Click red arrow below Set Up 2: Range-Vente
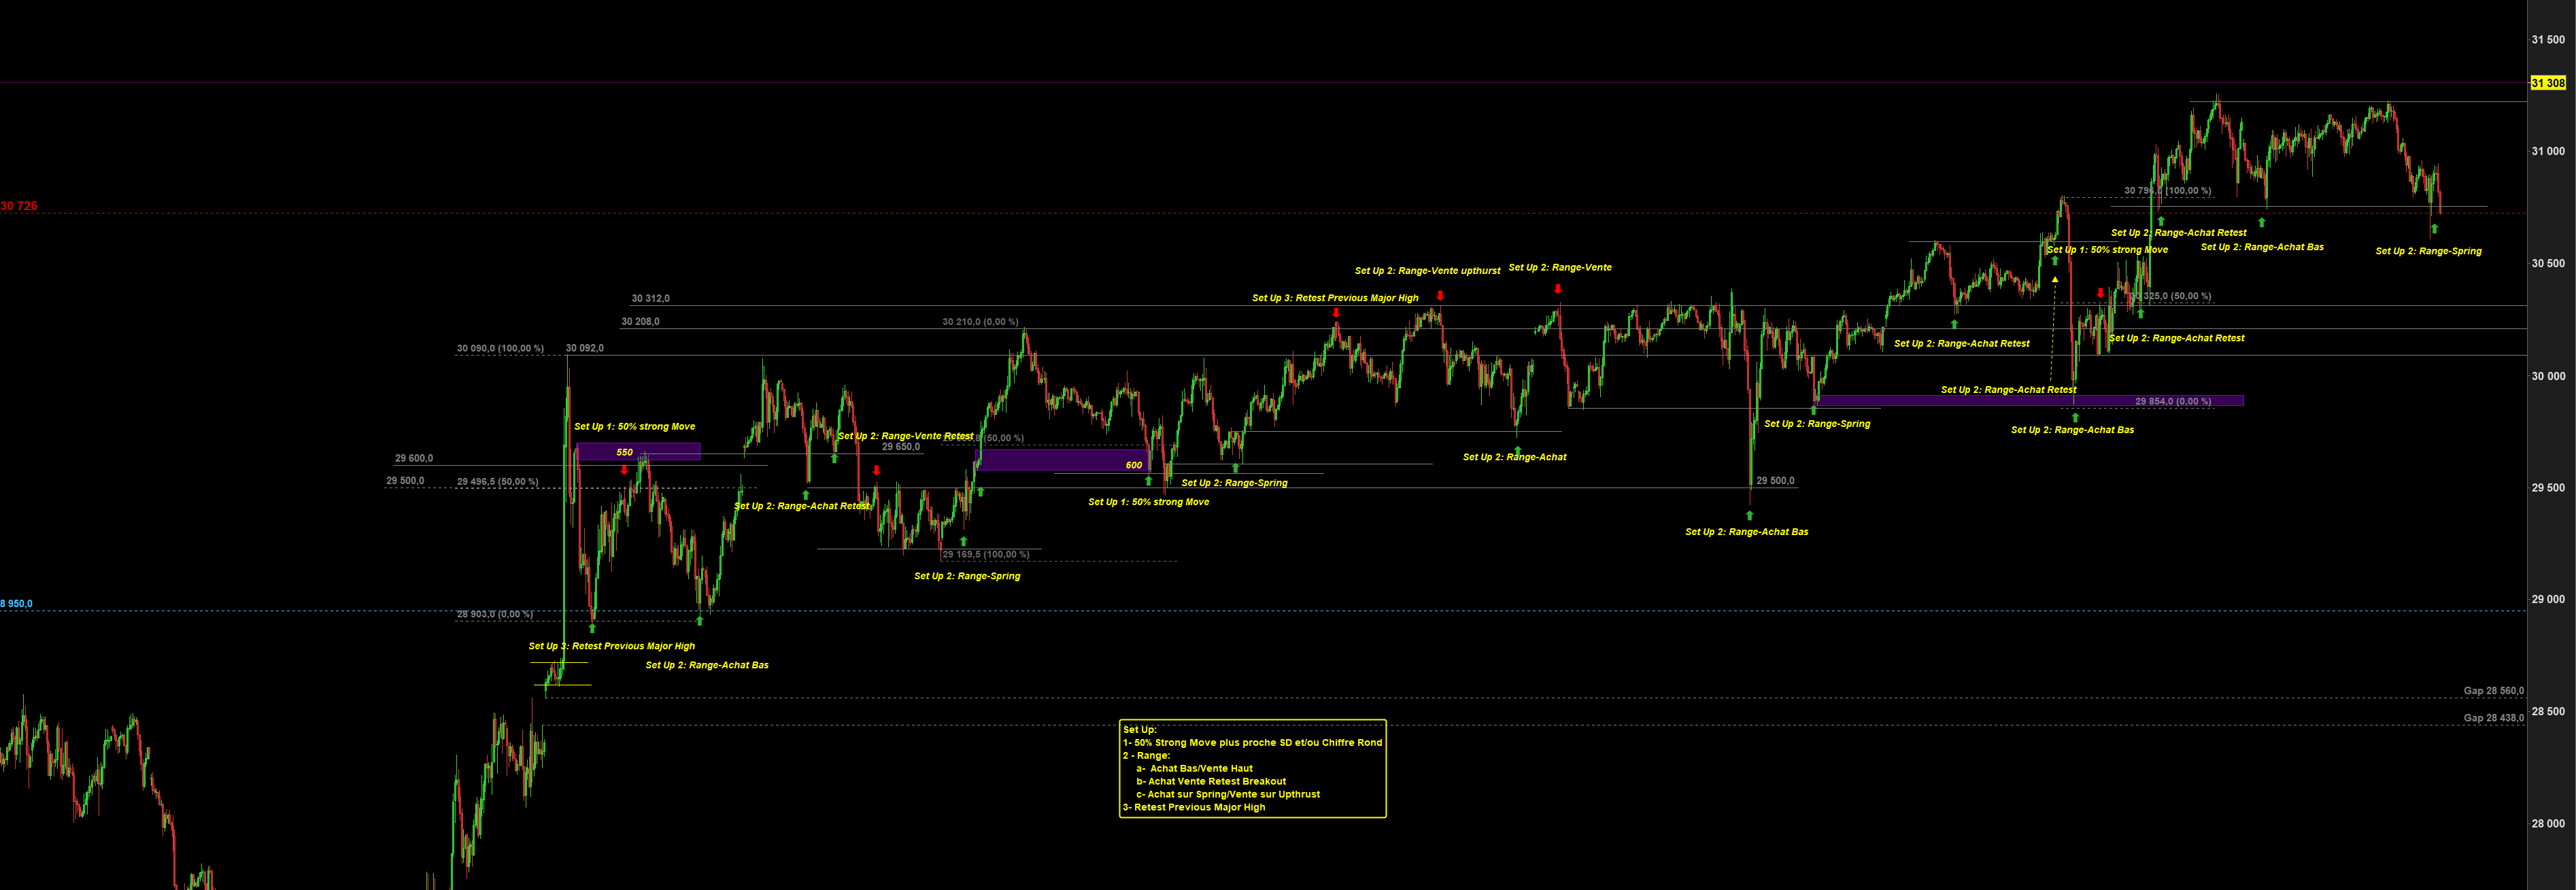The height and width of the screenshot is (890, 2576). [1558, 289]
